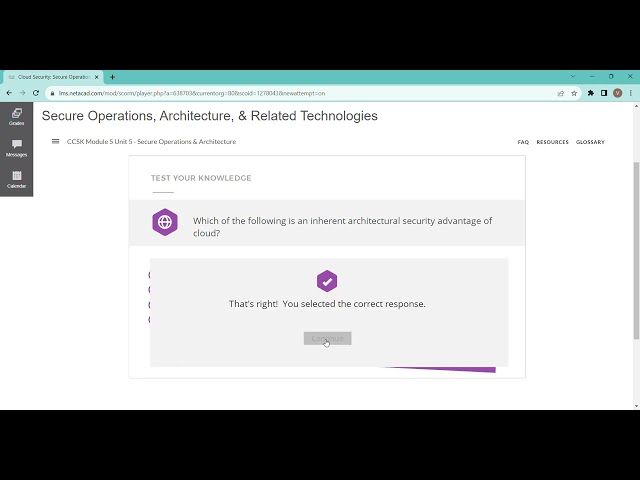Click the purple checkmark hexagon icon
This screenshot has width=640, height=480.
(x=327, y=281)
